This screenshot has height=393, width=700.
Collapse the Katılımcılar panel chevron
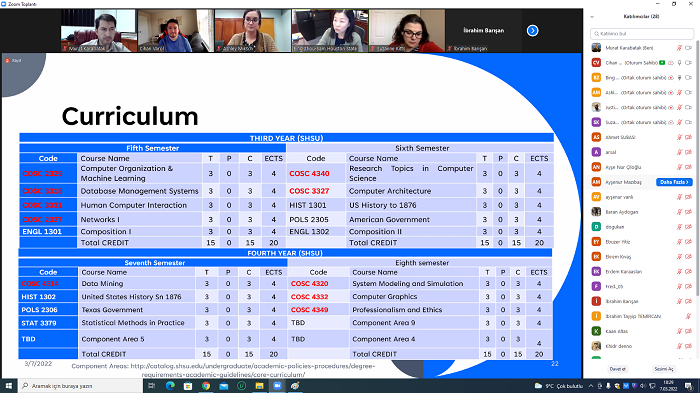point(592,17)
